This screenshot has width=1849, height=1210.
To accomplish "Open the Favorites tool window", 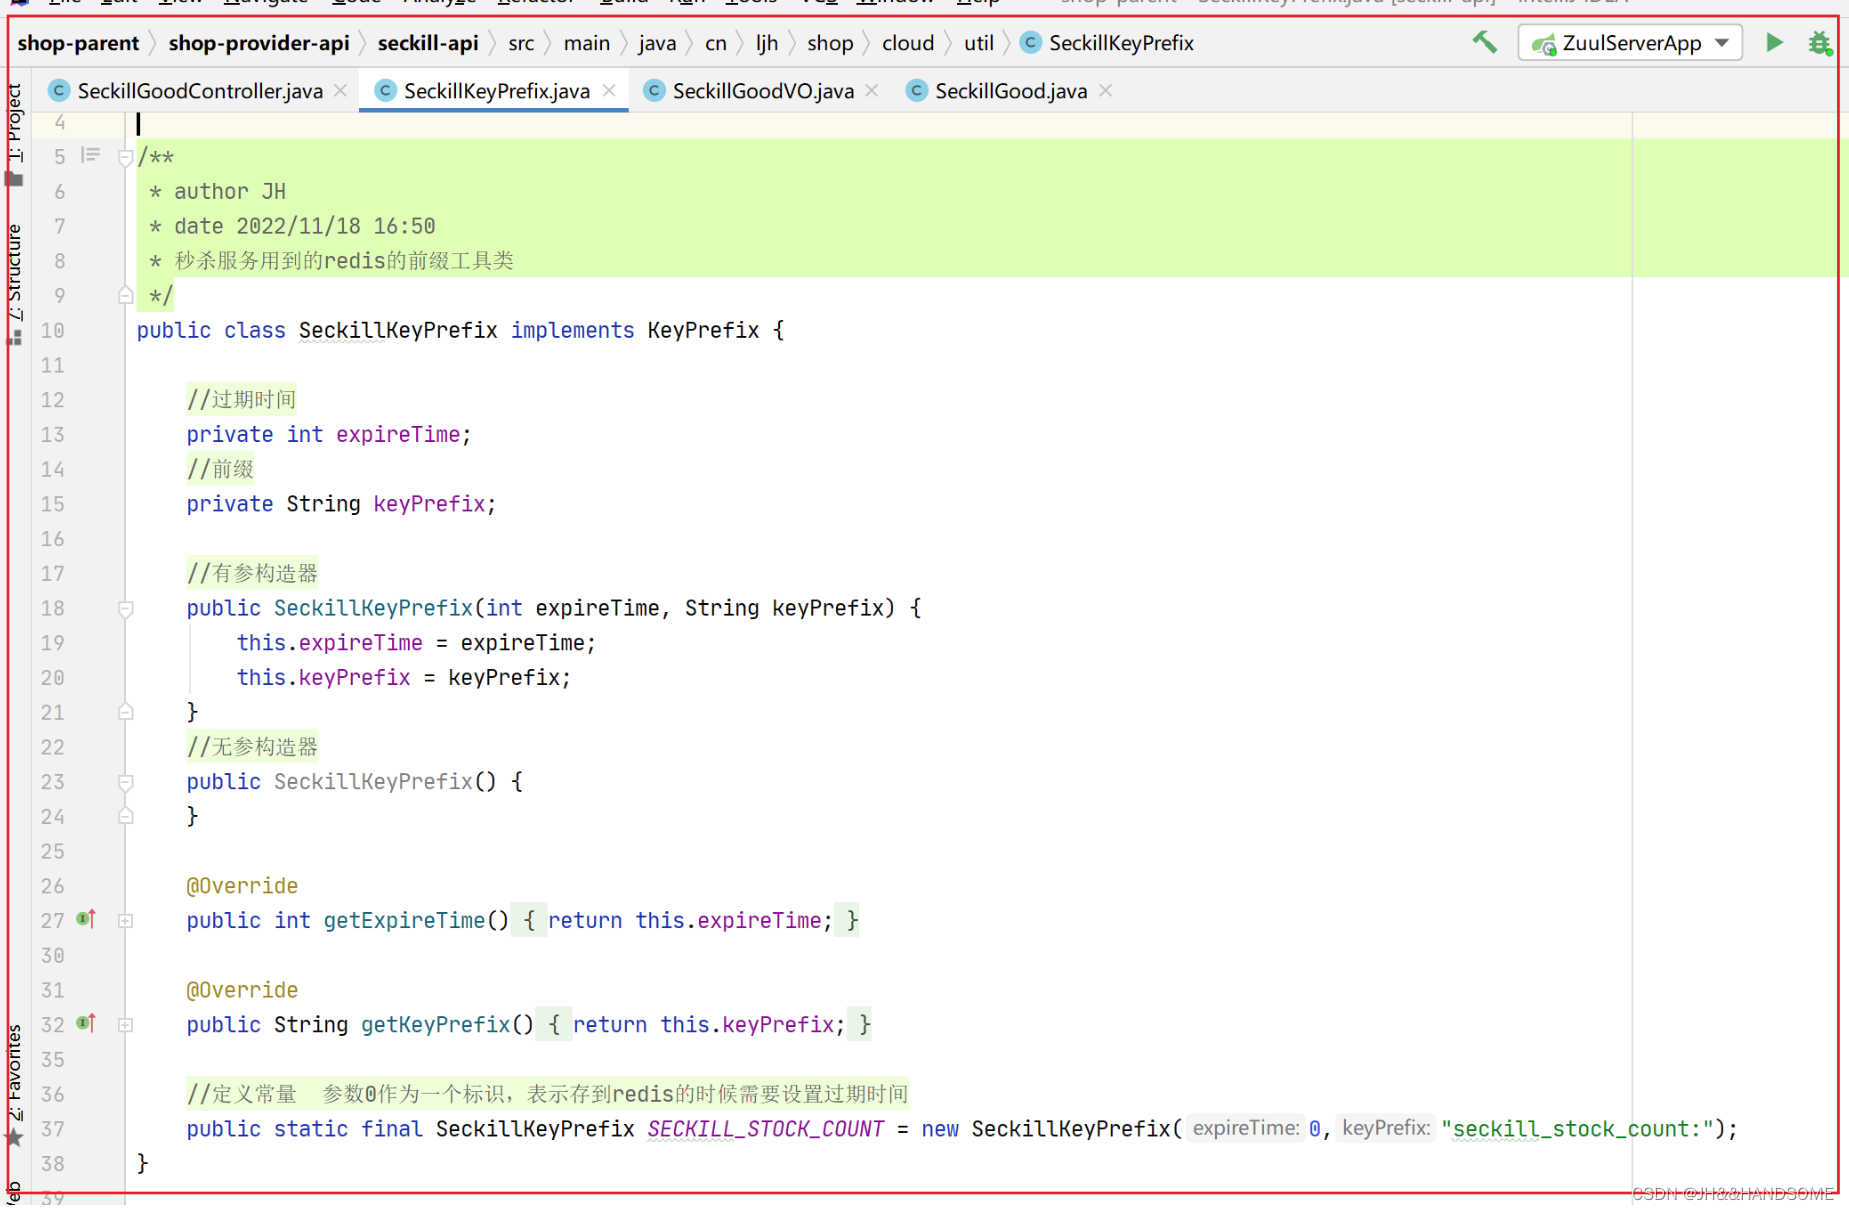I will pos(14,1074).
